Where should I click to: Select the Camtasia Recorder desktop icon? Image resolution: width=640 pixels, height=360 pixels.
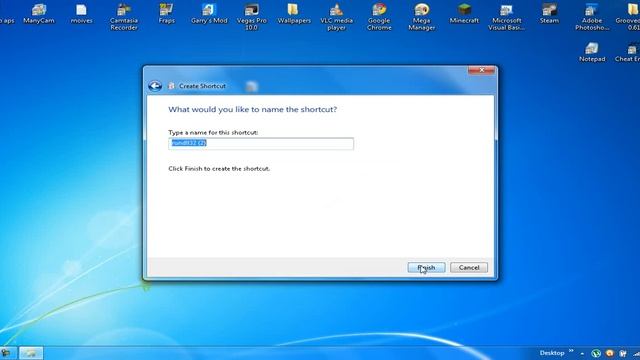124,17
